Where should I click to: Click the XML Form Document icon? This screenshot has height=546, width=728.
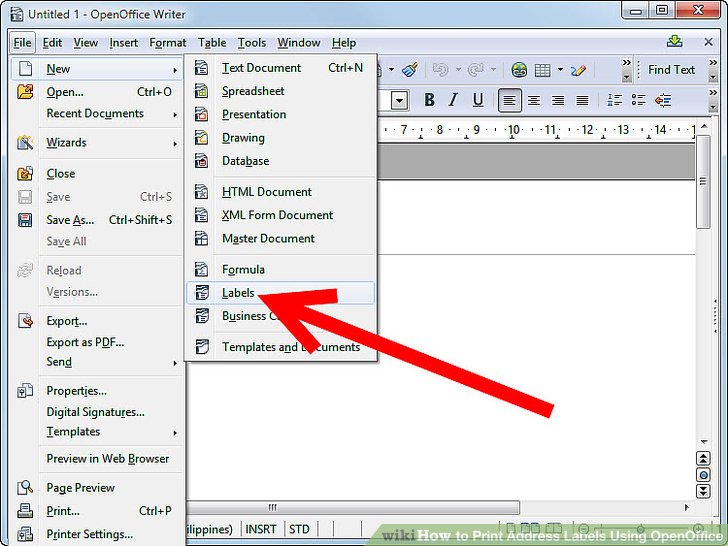(202, 215)
